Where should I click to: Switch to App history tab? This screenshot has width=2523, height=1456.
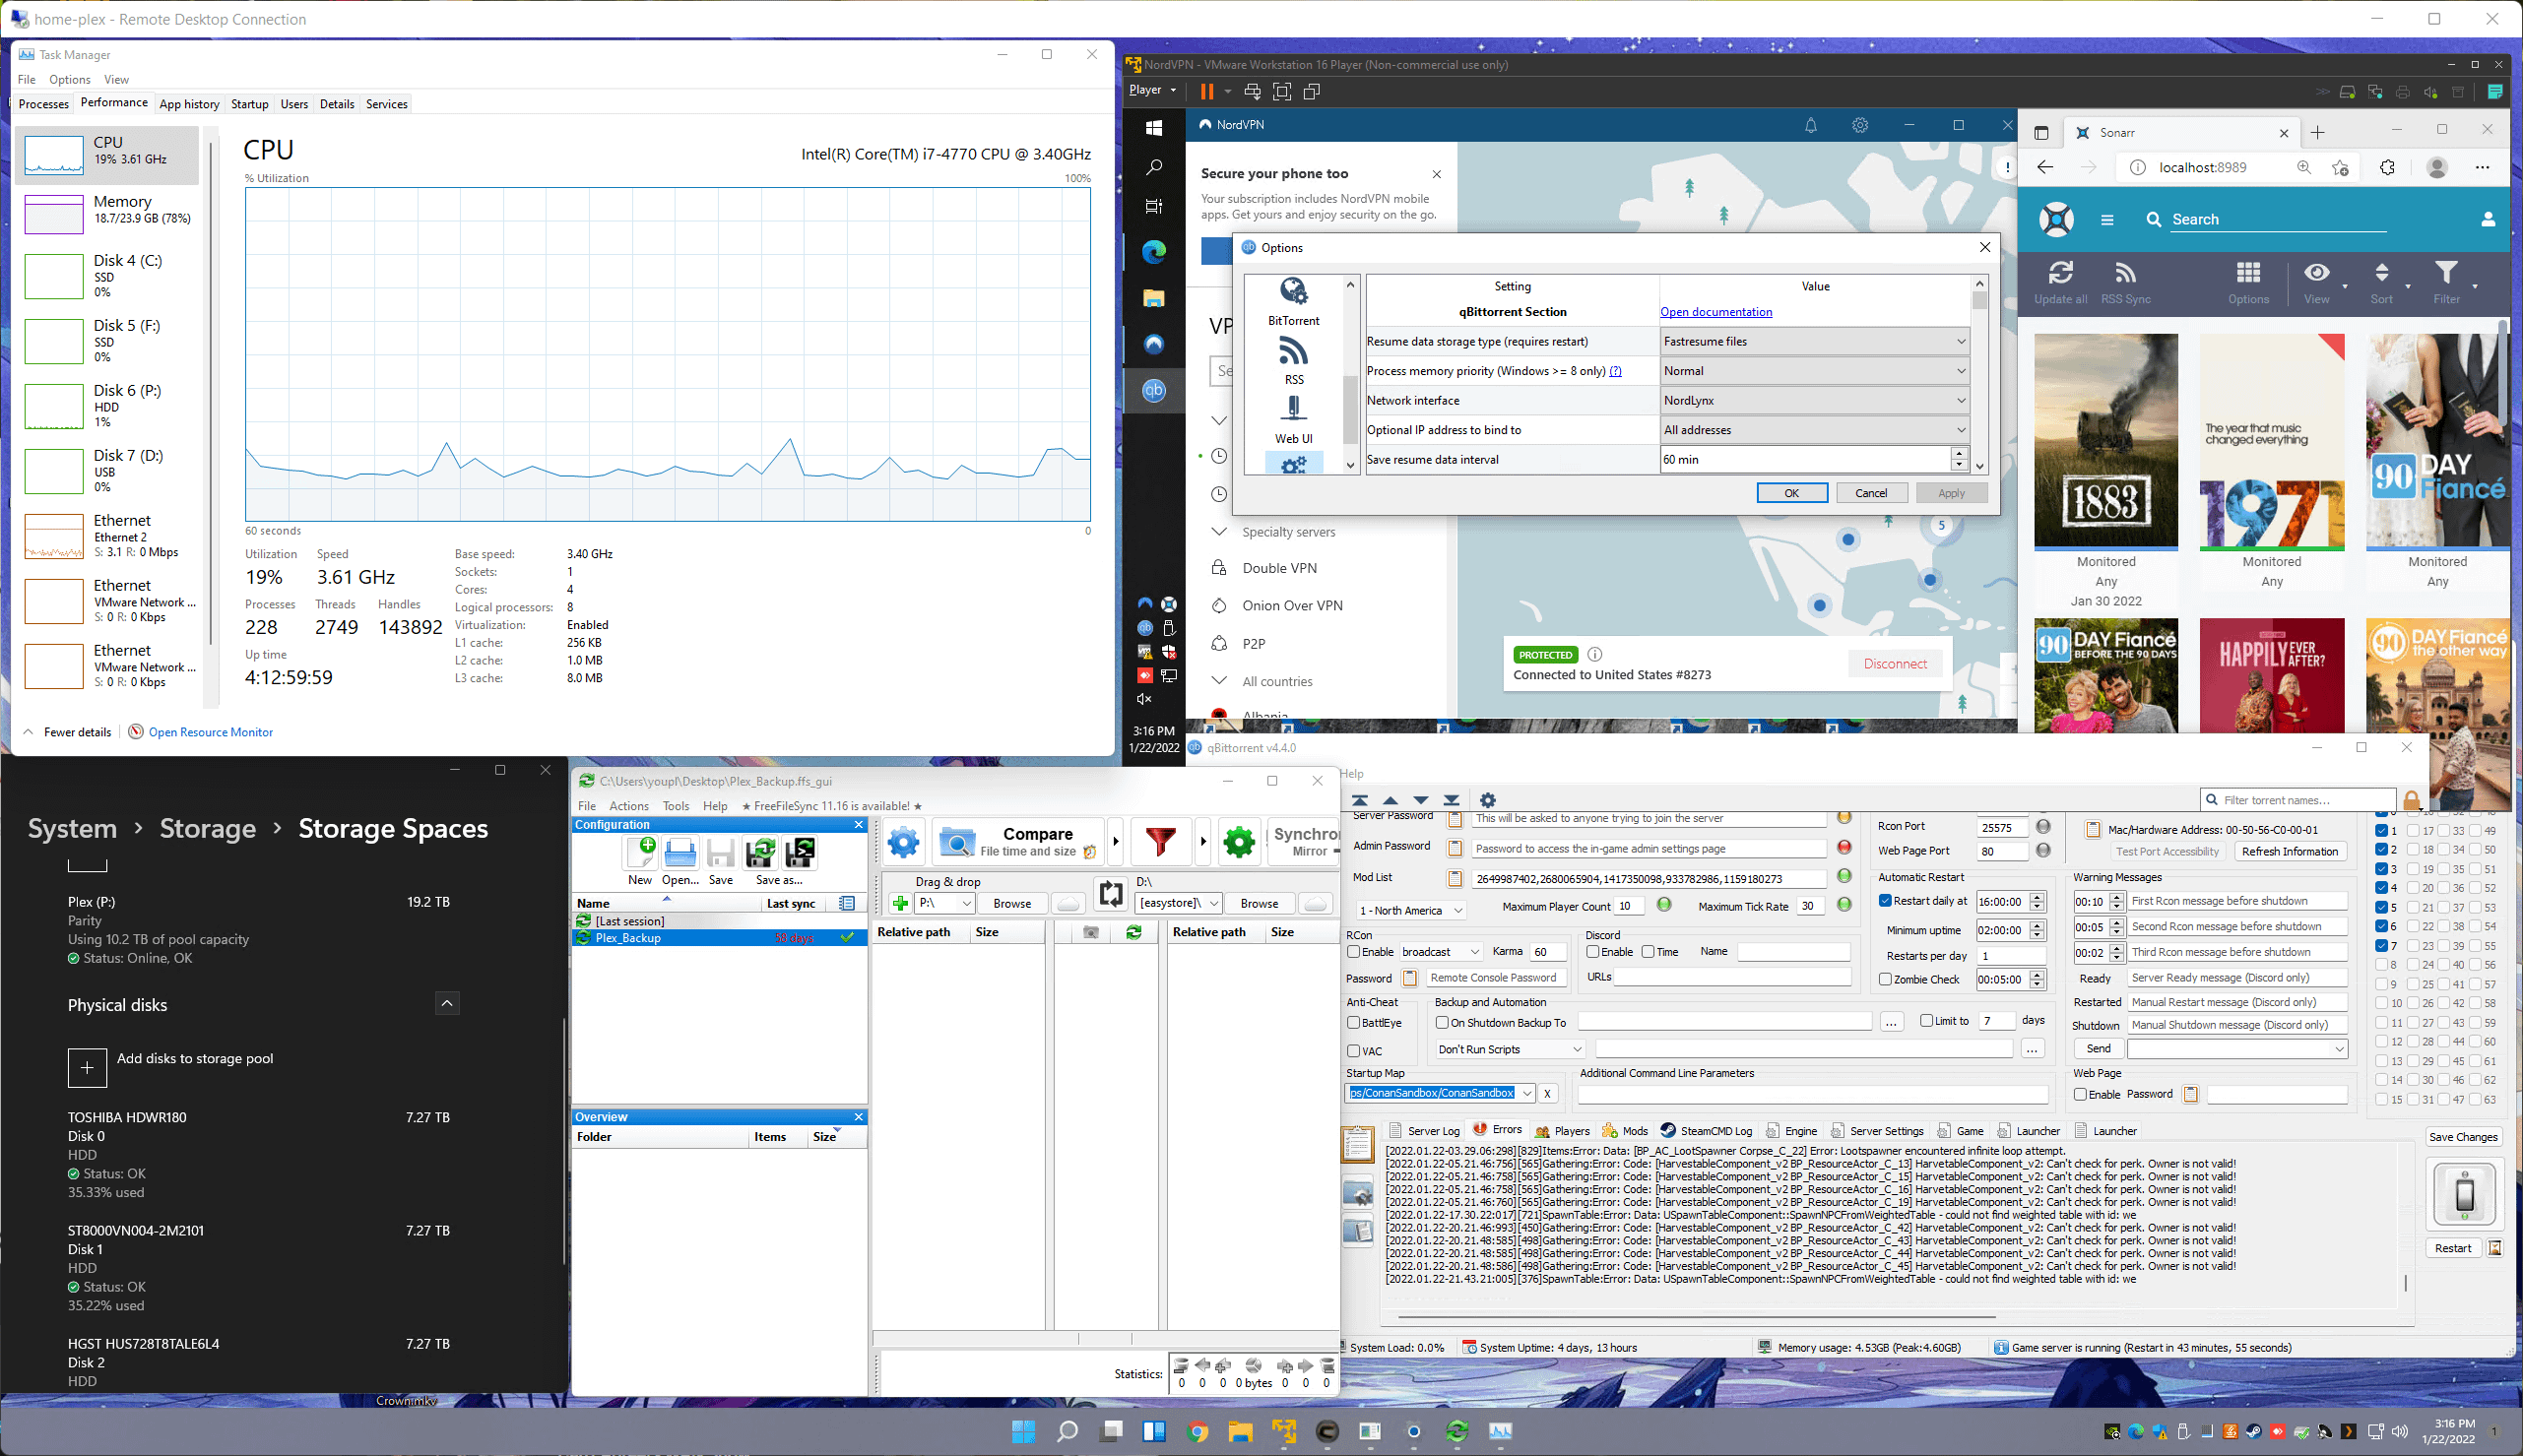pyautogui.click(x=189, y=104)
